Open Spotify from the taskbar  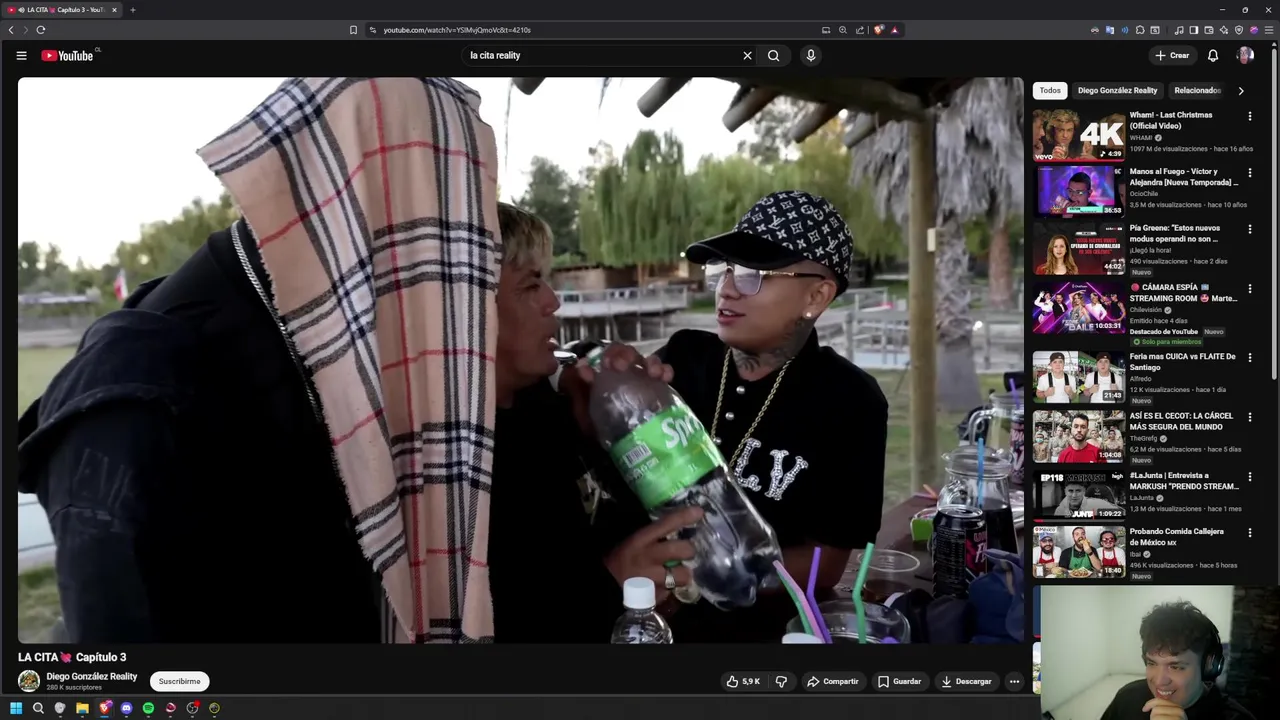[x=148, y=708]
